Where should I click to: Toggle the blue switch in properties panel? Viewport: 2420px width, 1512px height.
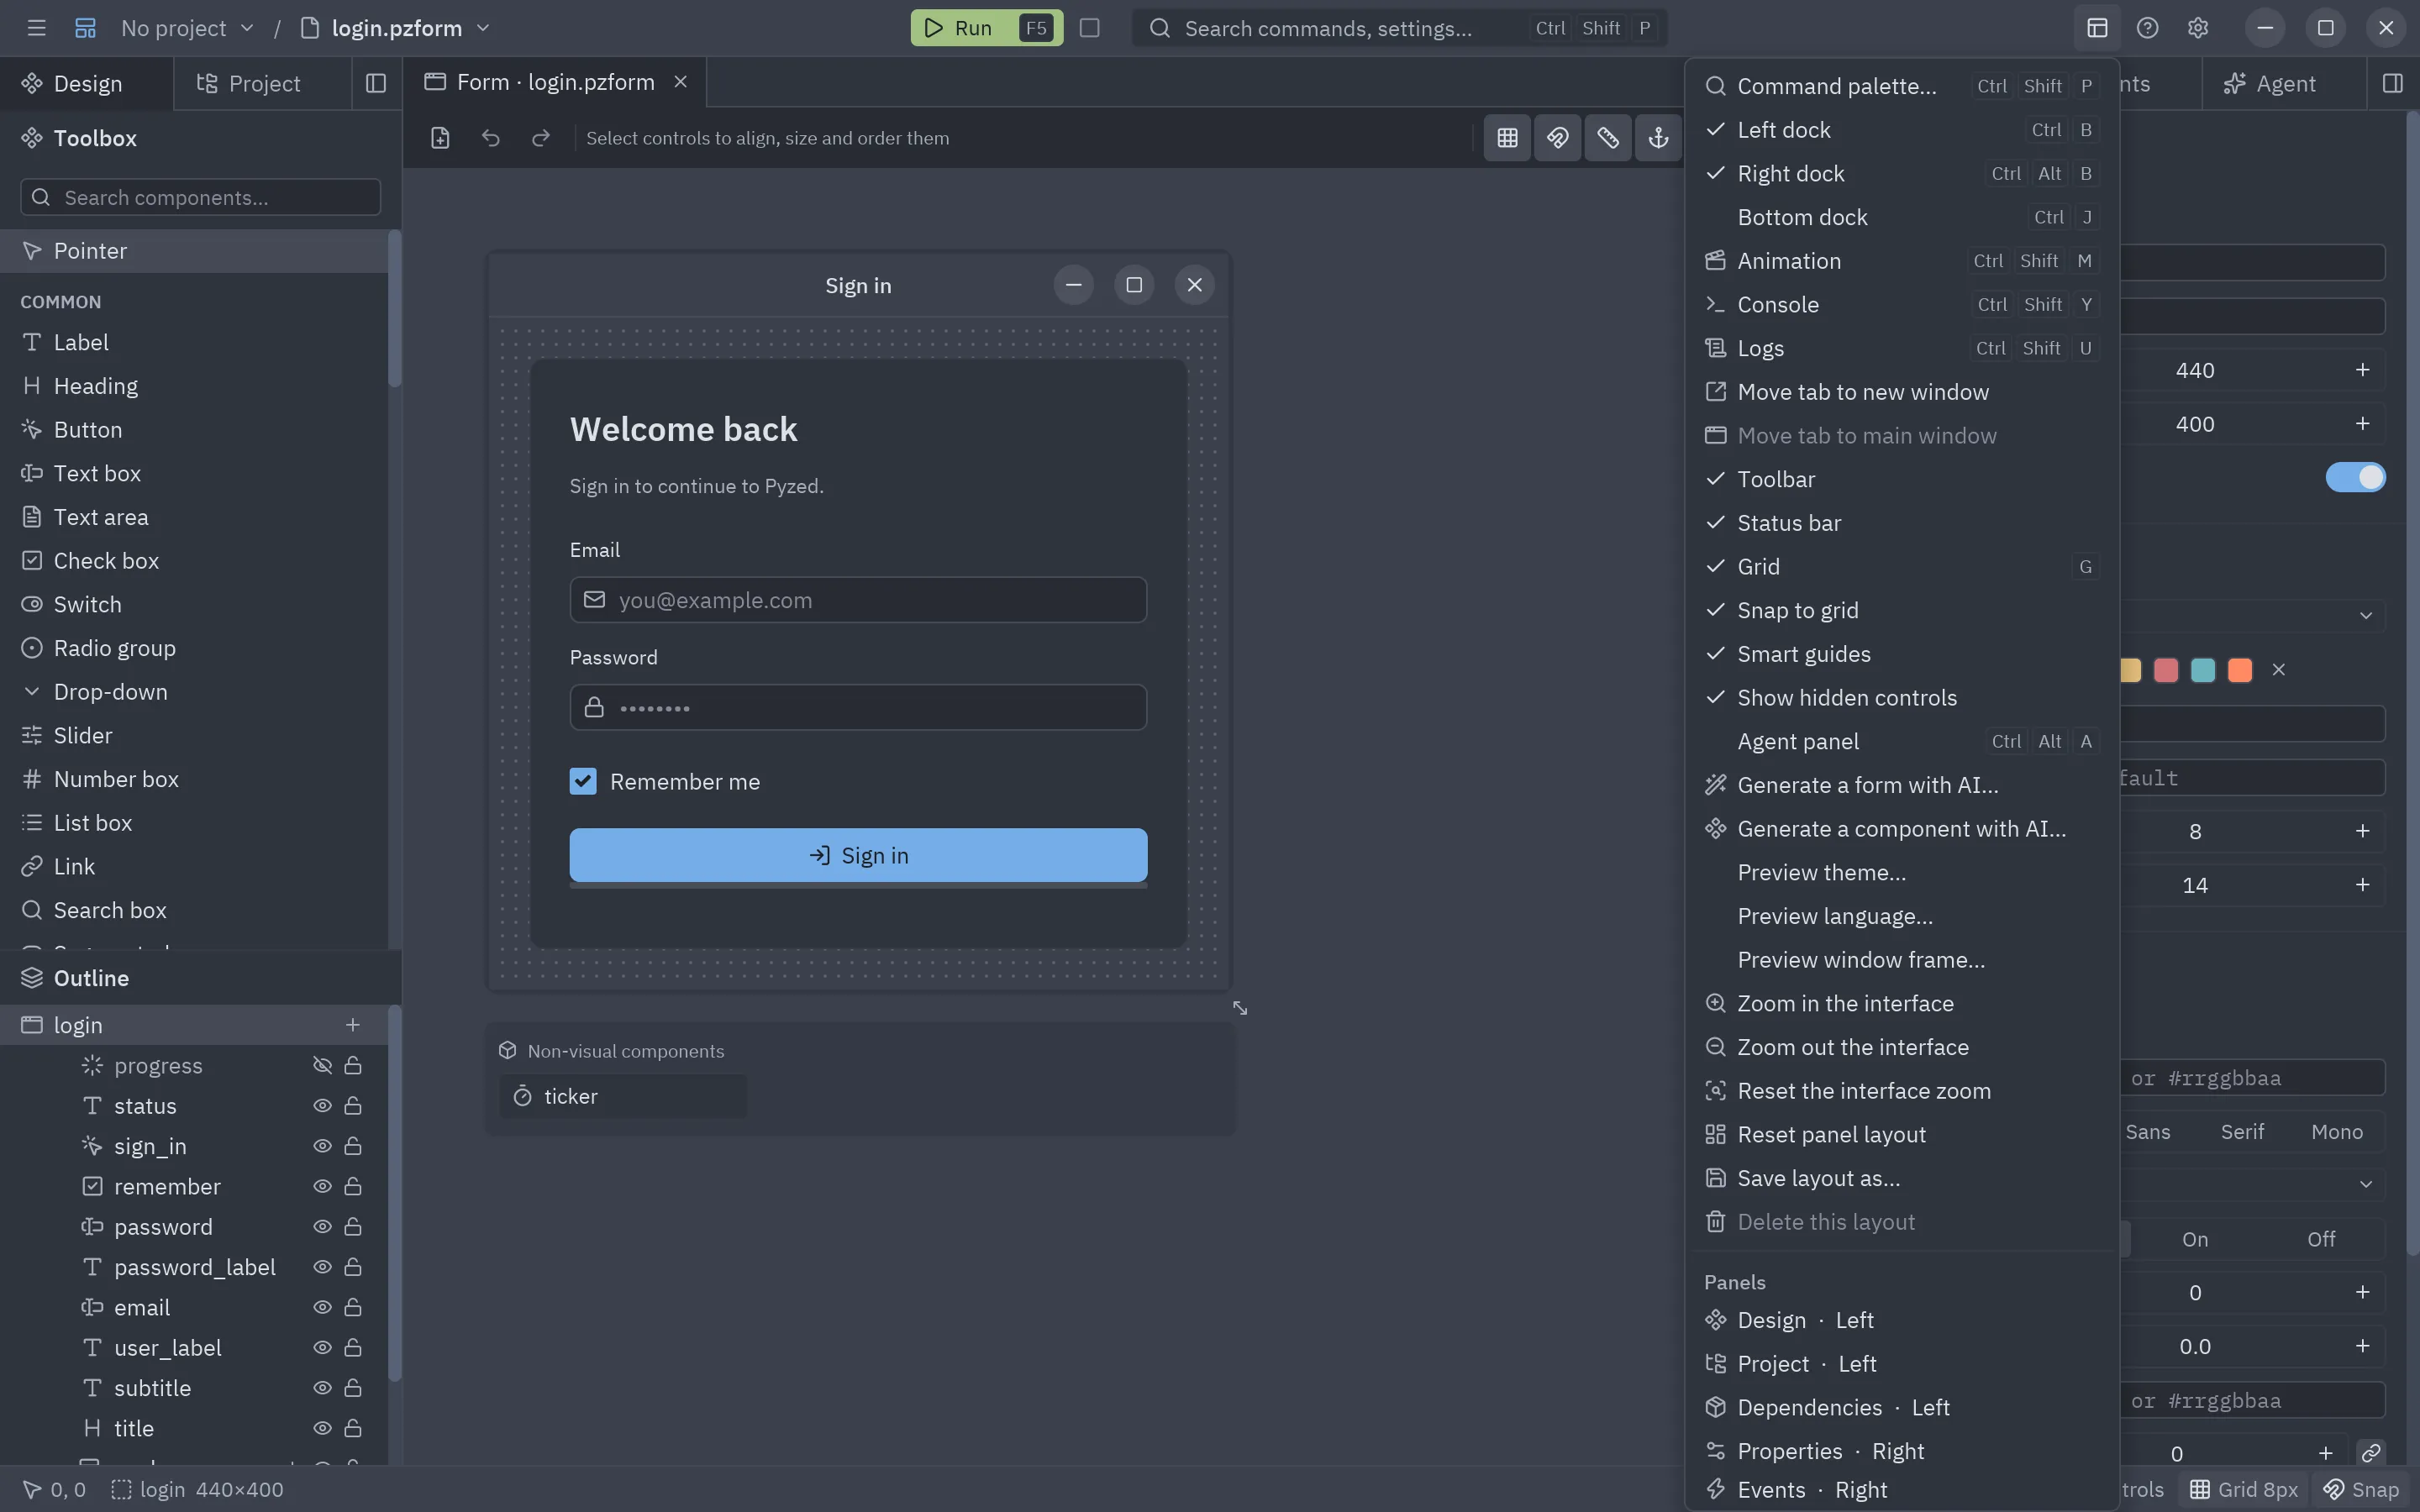click(x=2355, y=478)
